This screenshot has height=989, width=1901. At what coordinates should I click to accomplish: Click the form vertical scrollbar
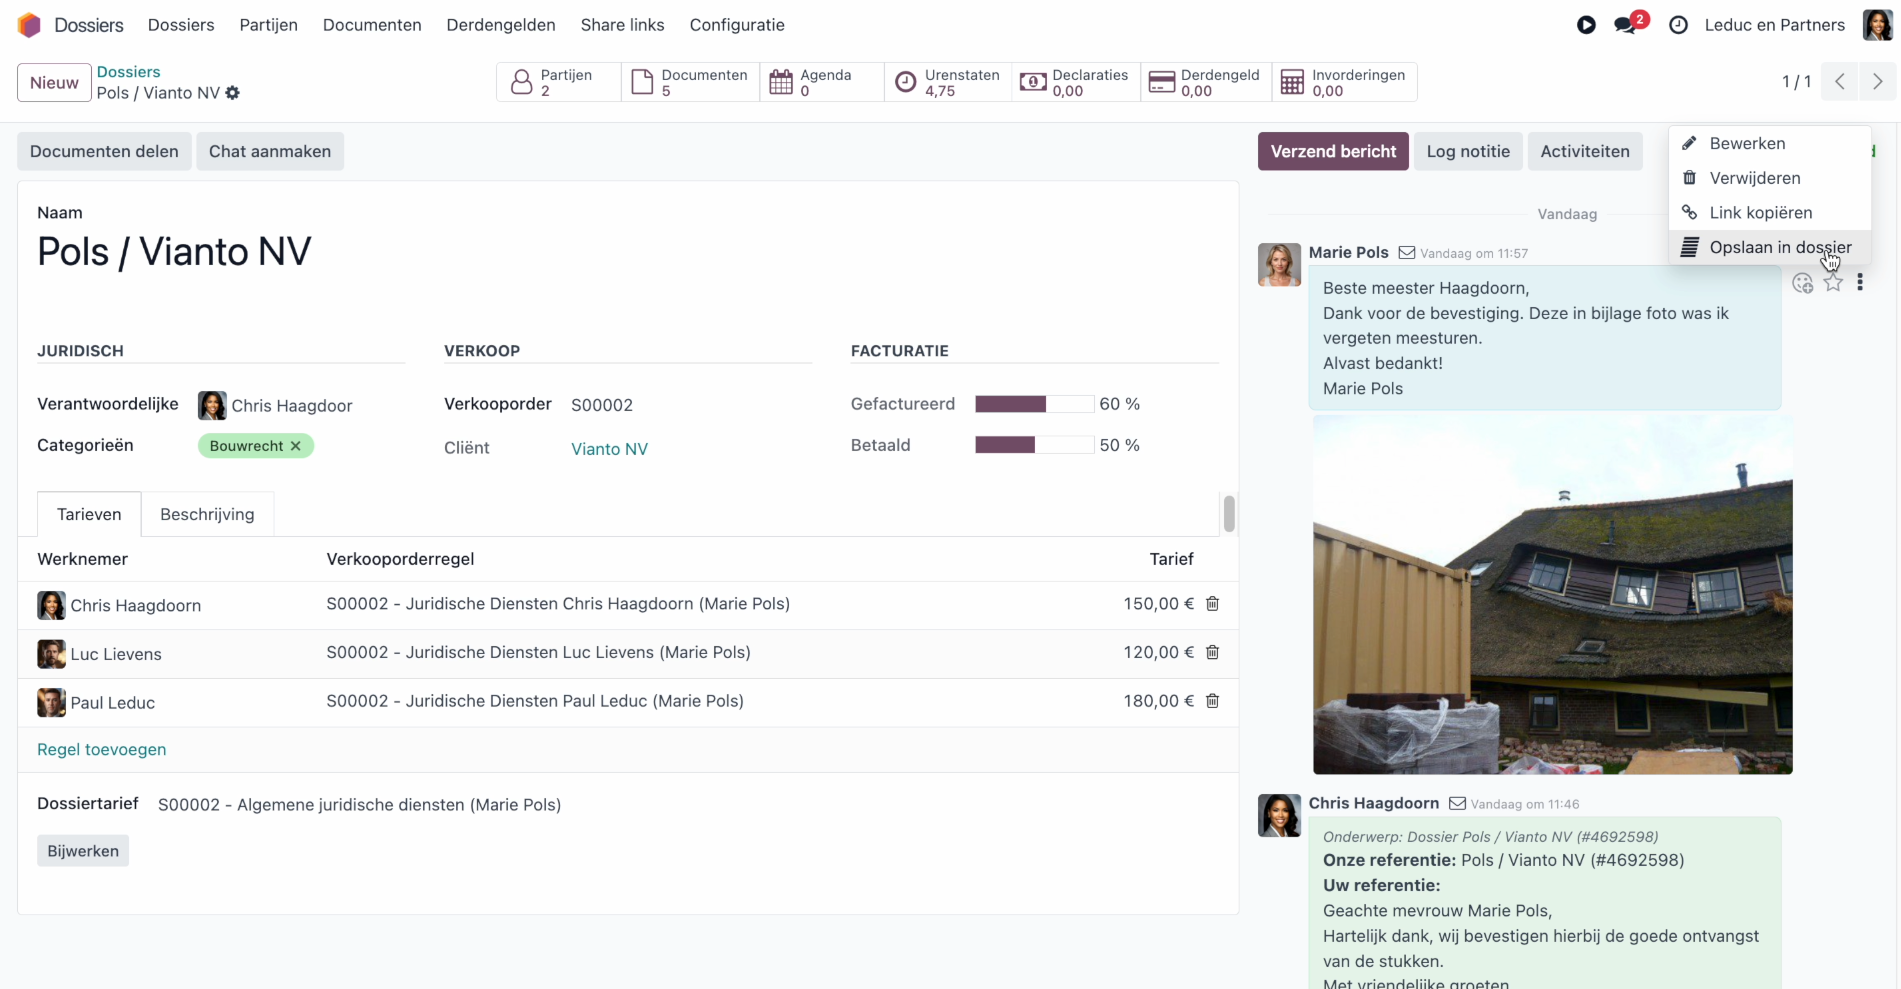tap(1229, 513)
